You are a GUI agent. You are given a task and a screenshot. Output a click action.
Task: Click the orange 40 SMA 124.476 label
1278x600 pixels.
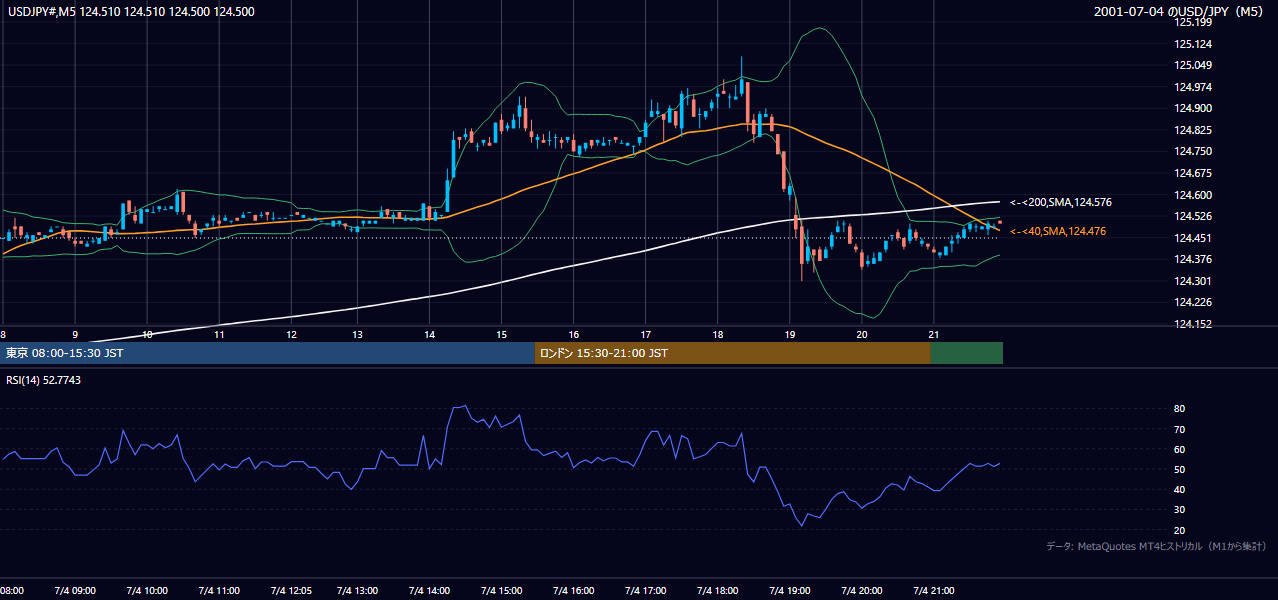coord(1057,232)
